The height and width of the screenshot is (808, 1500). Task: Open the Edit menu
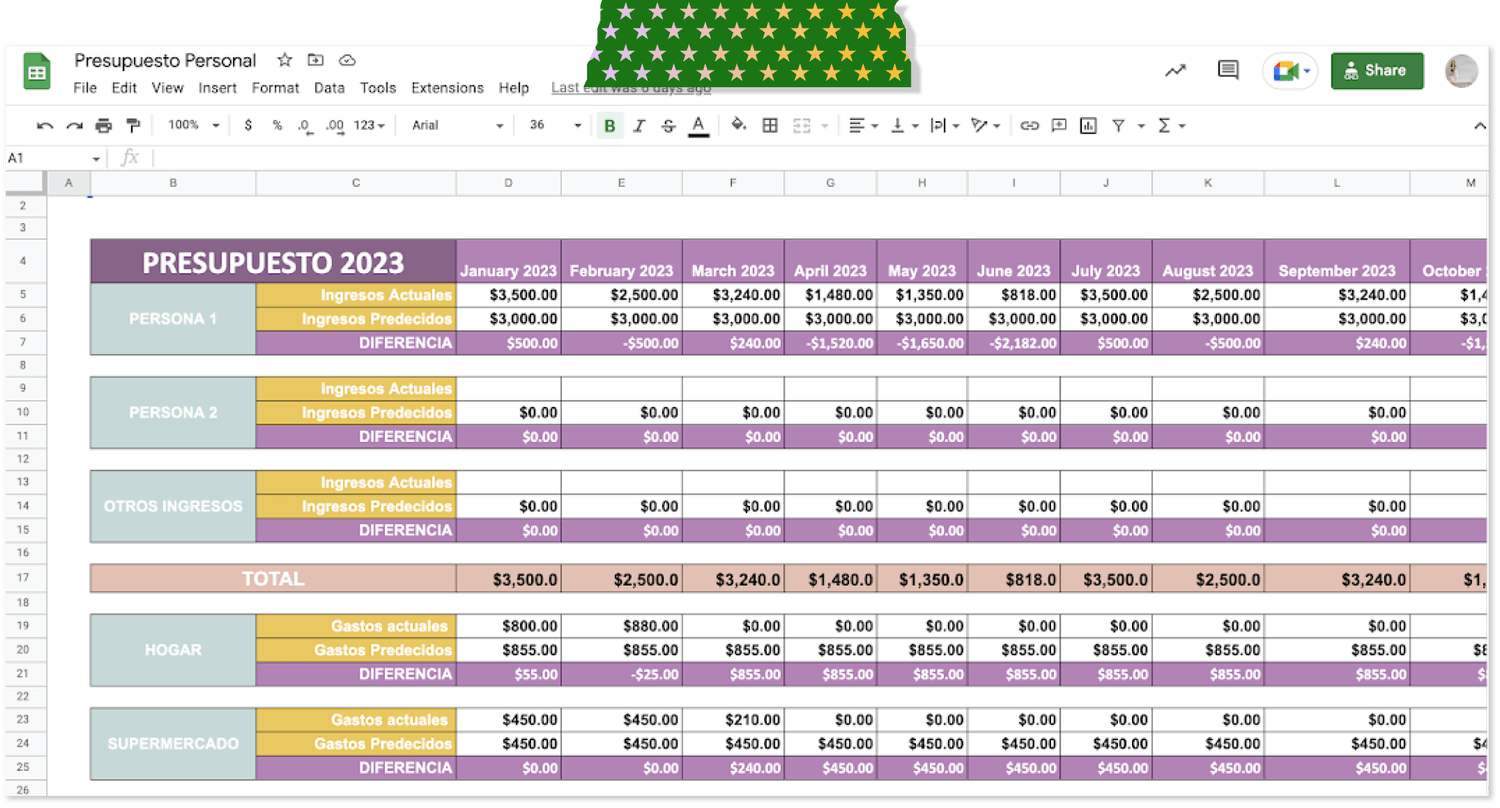[124, 88]
